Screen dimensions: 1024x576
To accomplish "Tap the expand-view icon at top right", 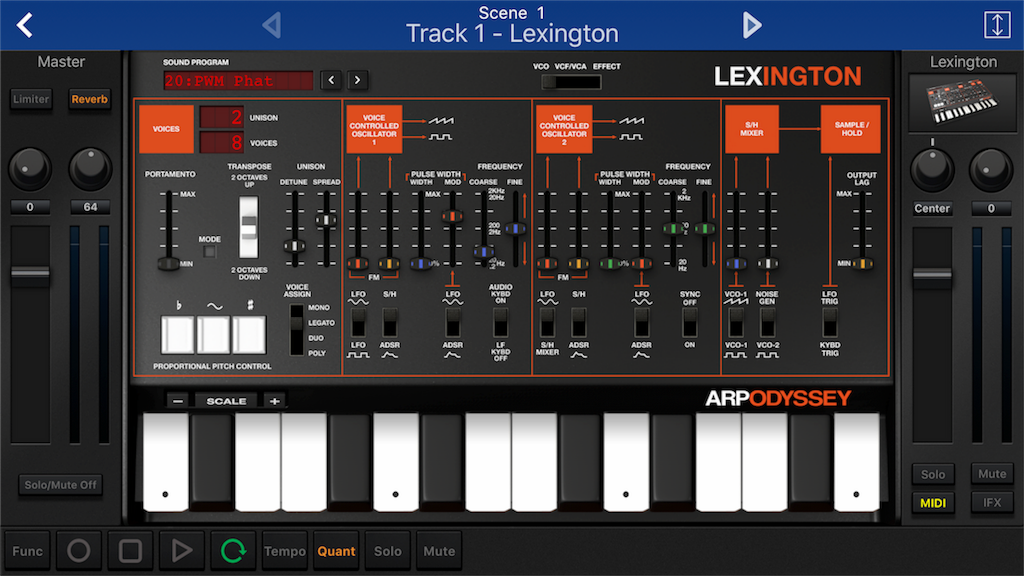I will [x=997, y=25].
